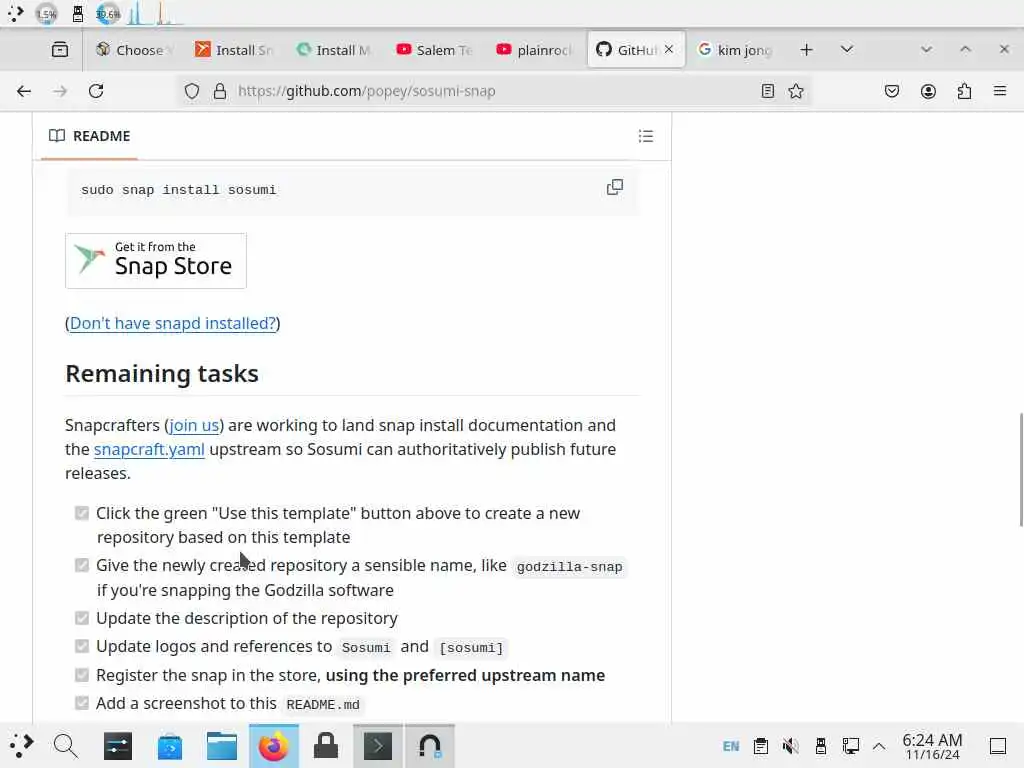Open removable USB device tray icon
The width and height of the screenshot is (1024, 768).
[x=820, y=746]
